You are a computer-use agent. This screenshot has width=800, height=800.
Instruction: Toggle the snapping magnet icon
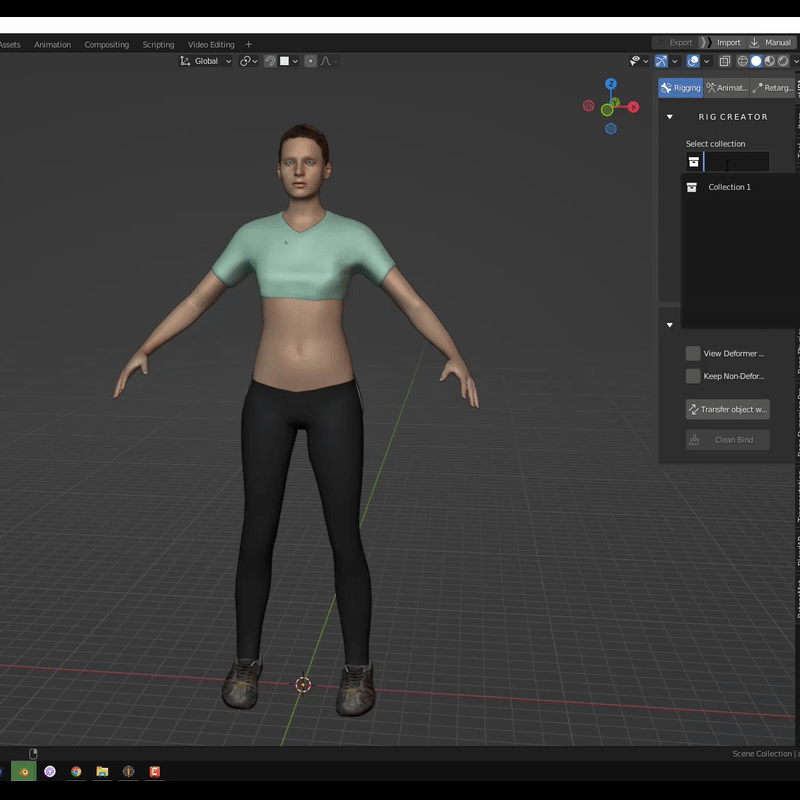pyautogui.click(x=270, y=61)
